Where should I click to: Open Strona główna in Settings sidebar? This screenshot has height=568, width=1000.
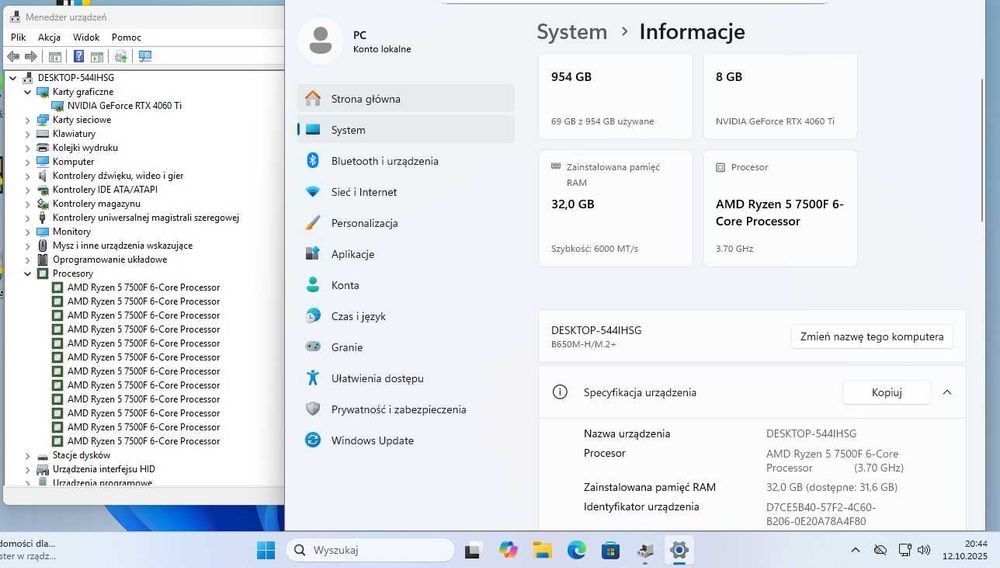coord(406,99)
